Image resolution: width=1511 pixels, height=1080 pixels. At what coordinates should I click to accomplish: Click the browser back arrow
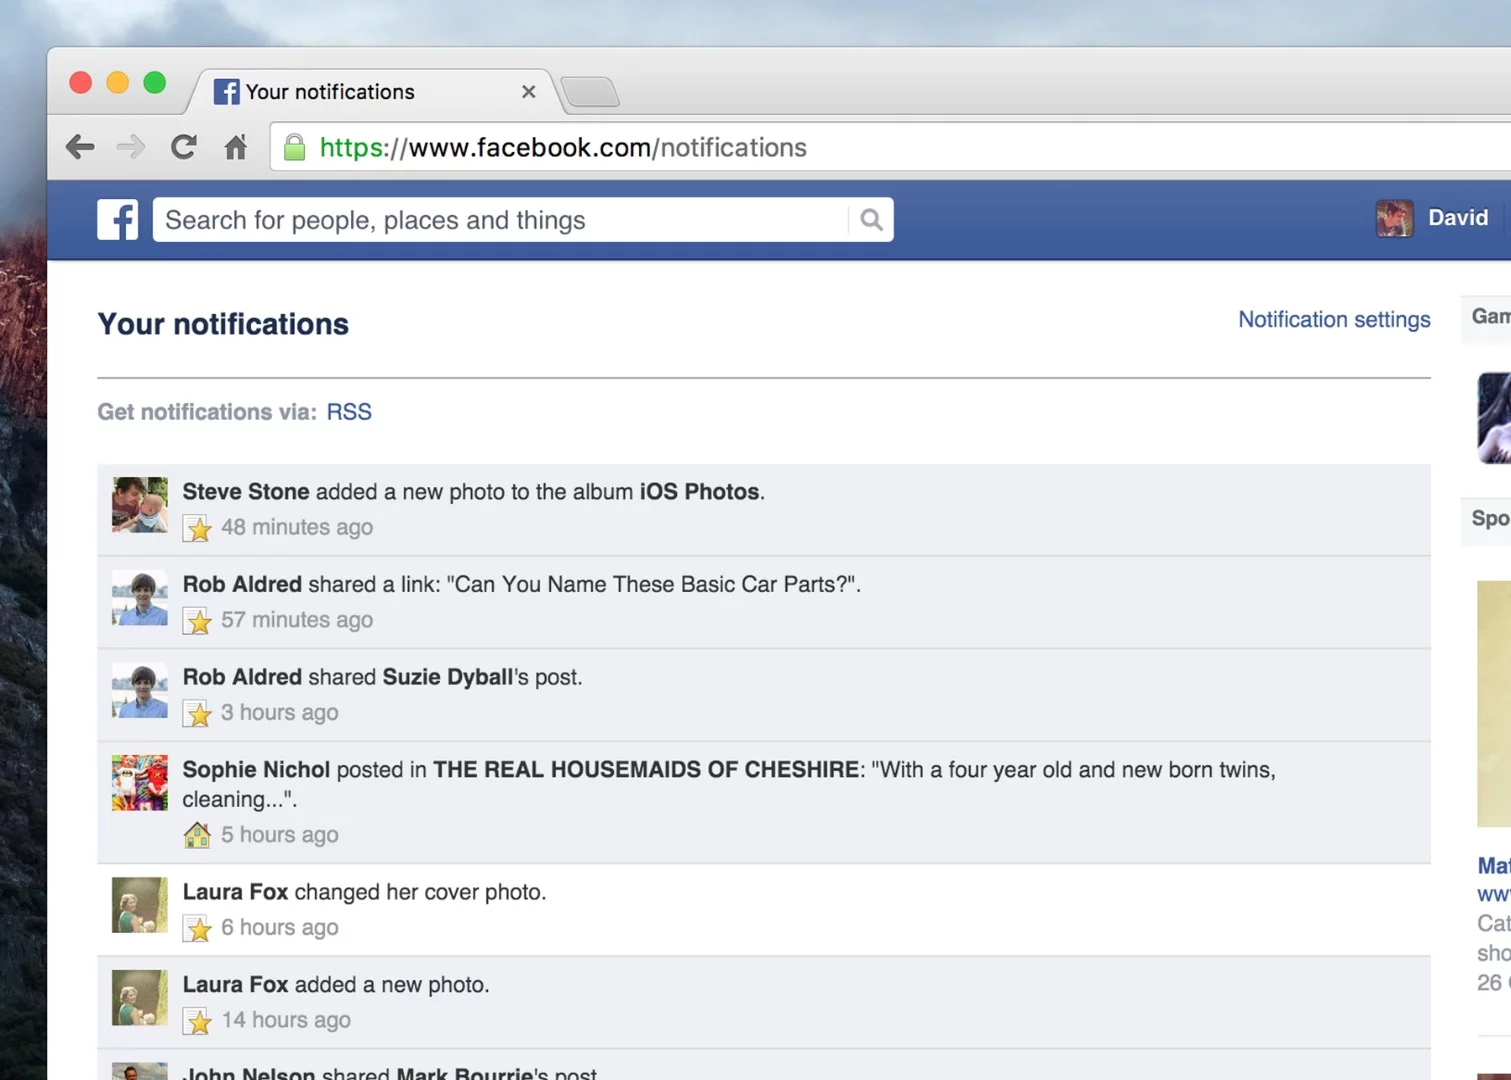pyautogui.click(x=80, y=146)
